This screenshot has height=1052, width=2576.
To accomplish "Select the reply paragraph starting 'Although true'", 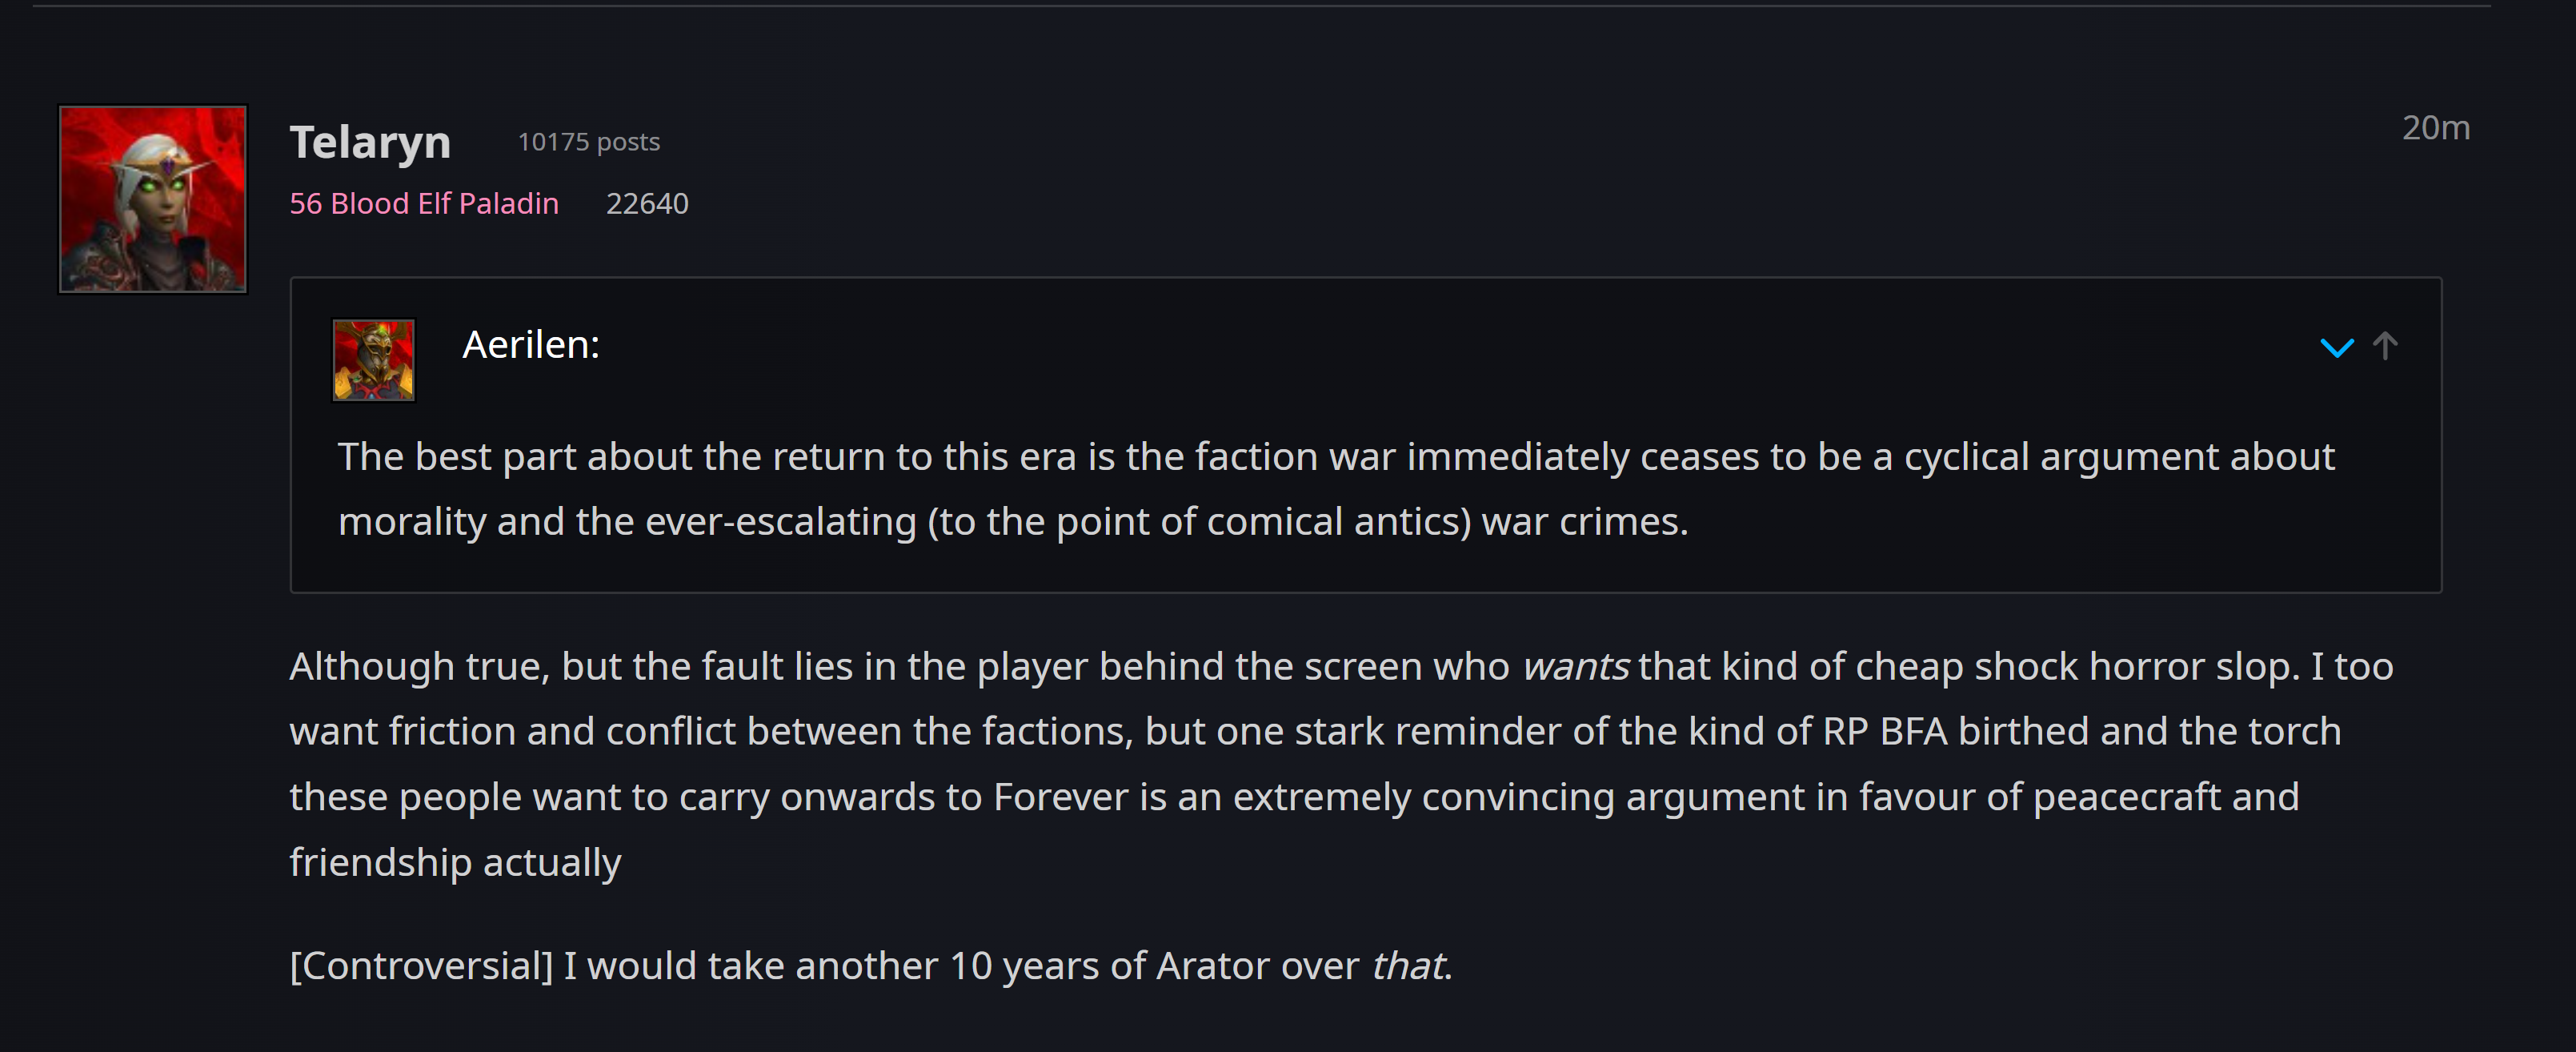I will click(x=1341, y=764).
